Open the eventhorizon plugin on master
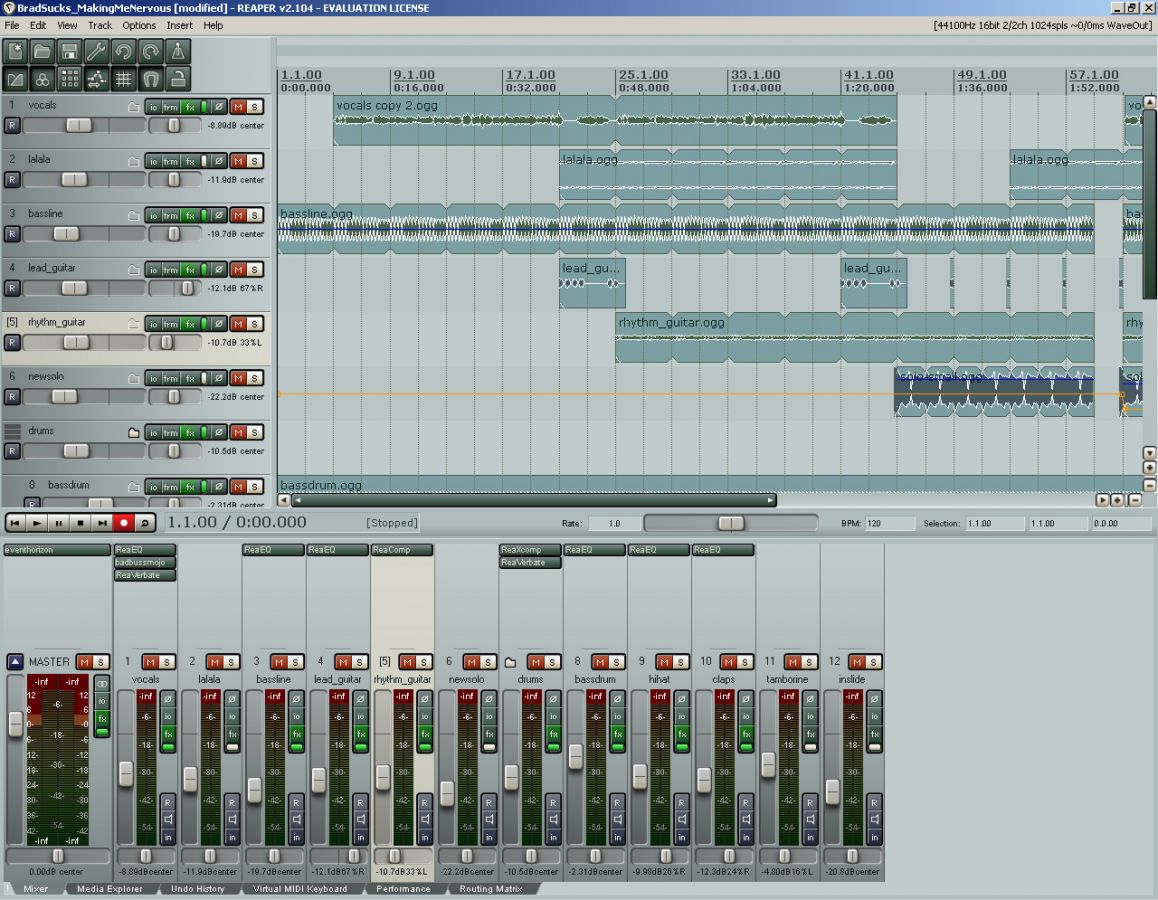1158x900 pixels. (57, 550)
